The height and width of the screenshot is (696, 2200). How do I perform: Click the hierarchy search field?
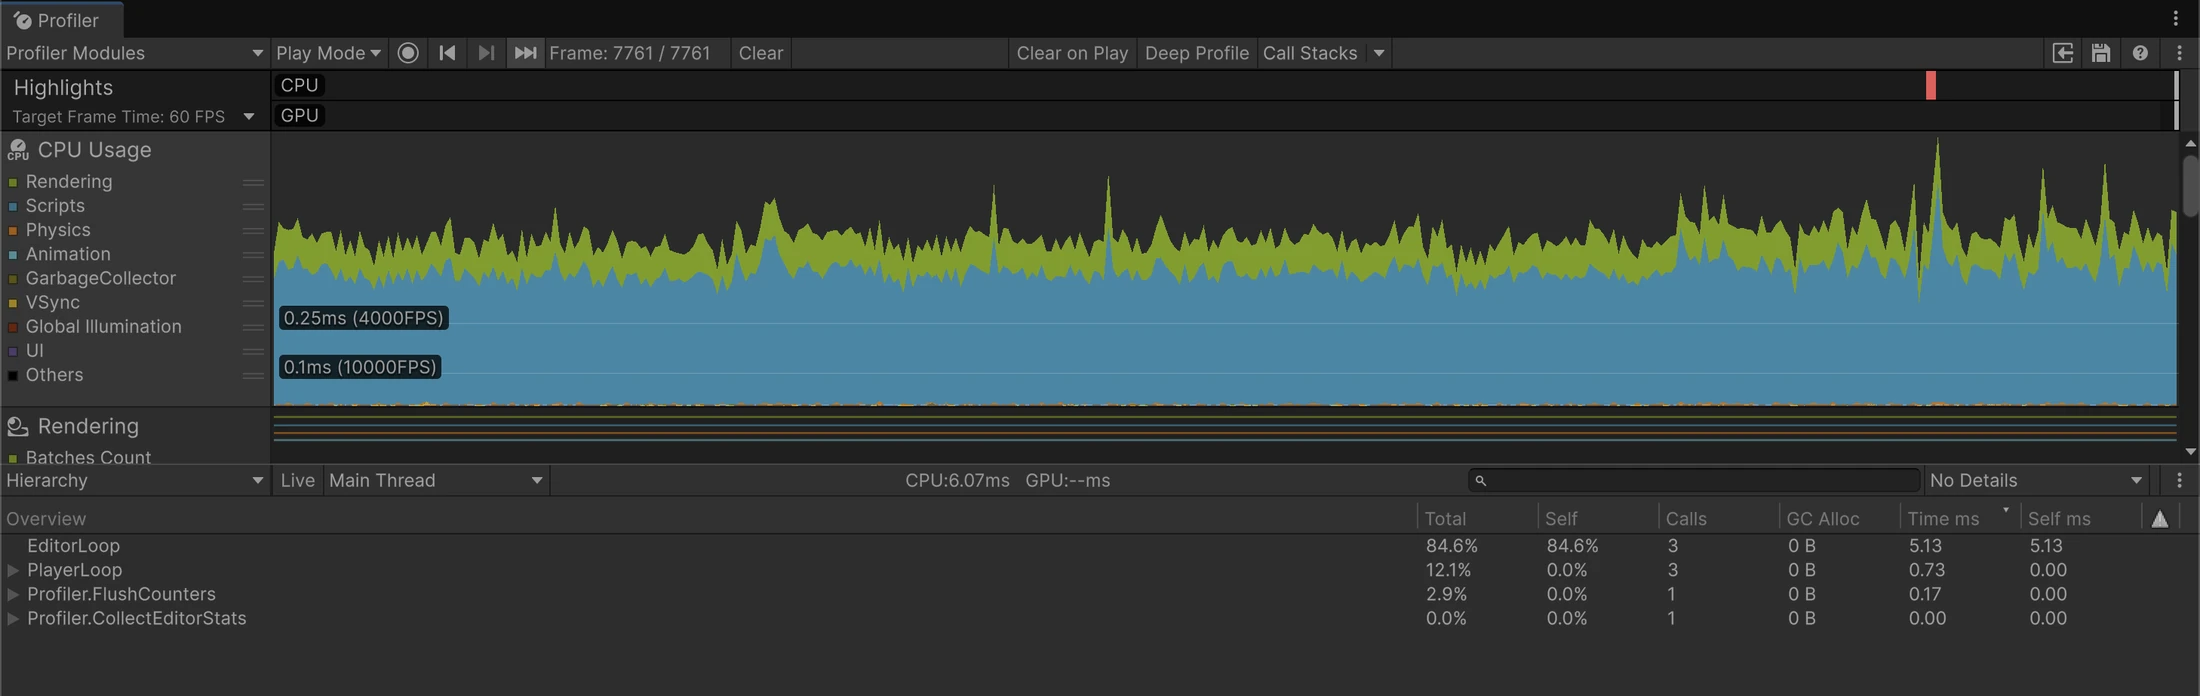(x=1694, y=481)
